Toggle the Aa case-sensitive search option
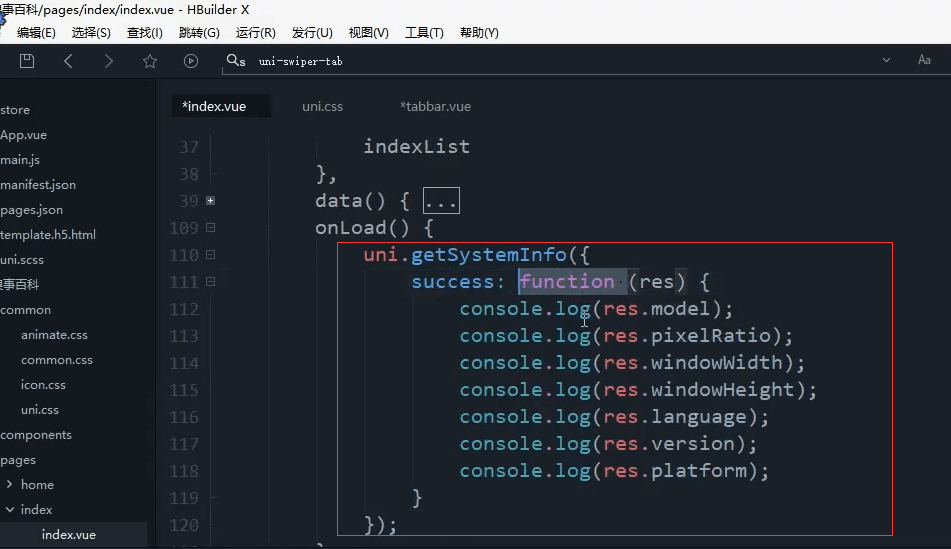The image size is (951, 549). pos(924,60)
